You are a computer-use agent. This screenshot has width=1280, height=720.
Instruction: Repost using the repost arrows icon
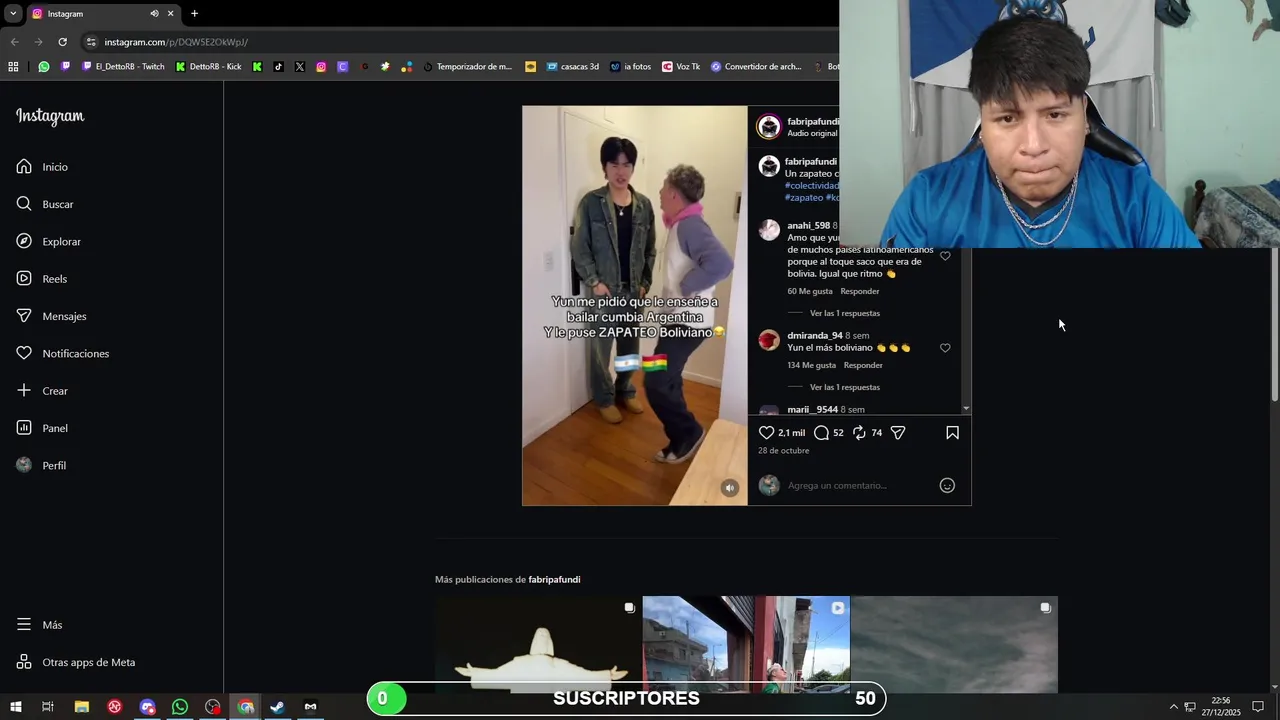tap(859, 433)
